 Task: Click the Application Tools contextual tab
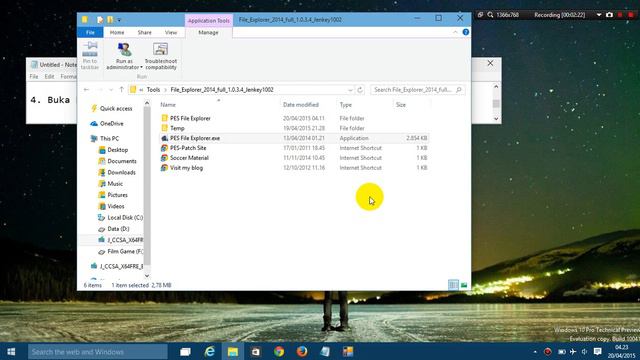pyautogui.click(x=209, y=20)
